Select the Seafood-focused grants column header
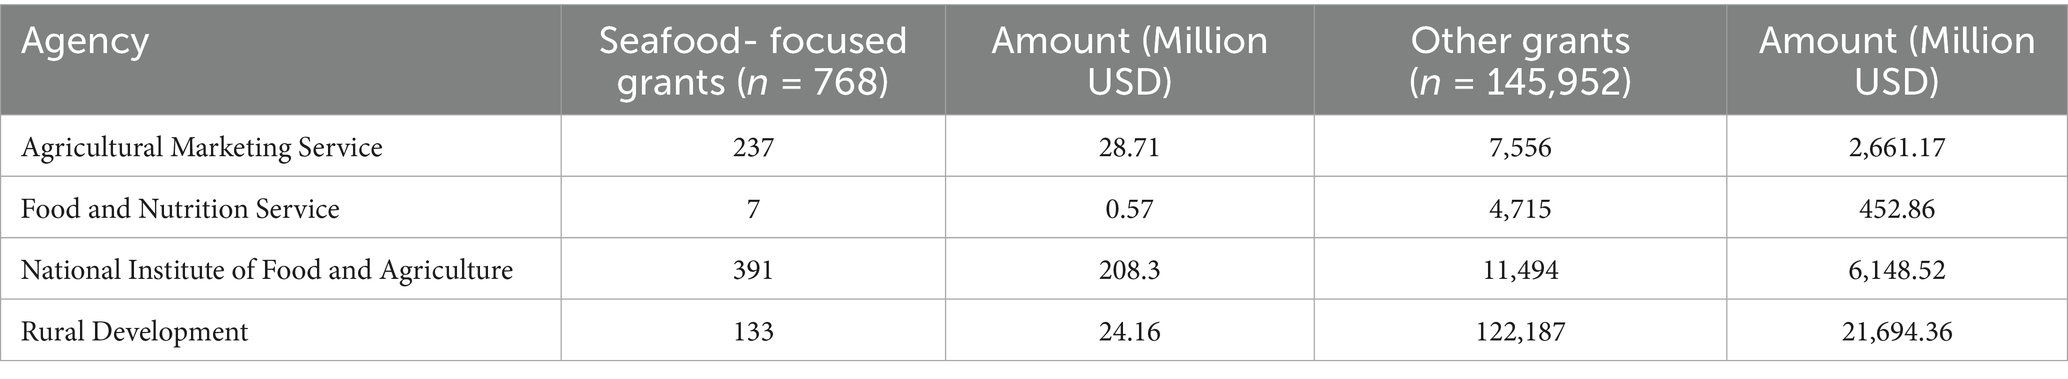2068x379 pixels. point(753,59)
